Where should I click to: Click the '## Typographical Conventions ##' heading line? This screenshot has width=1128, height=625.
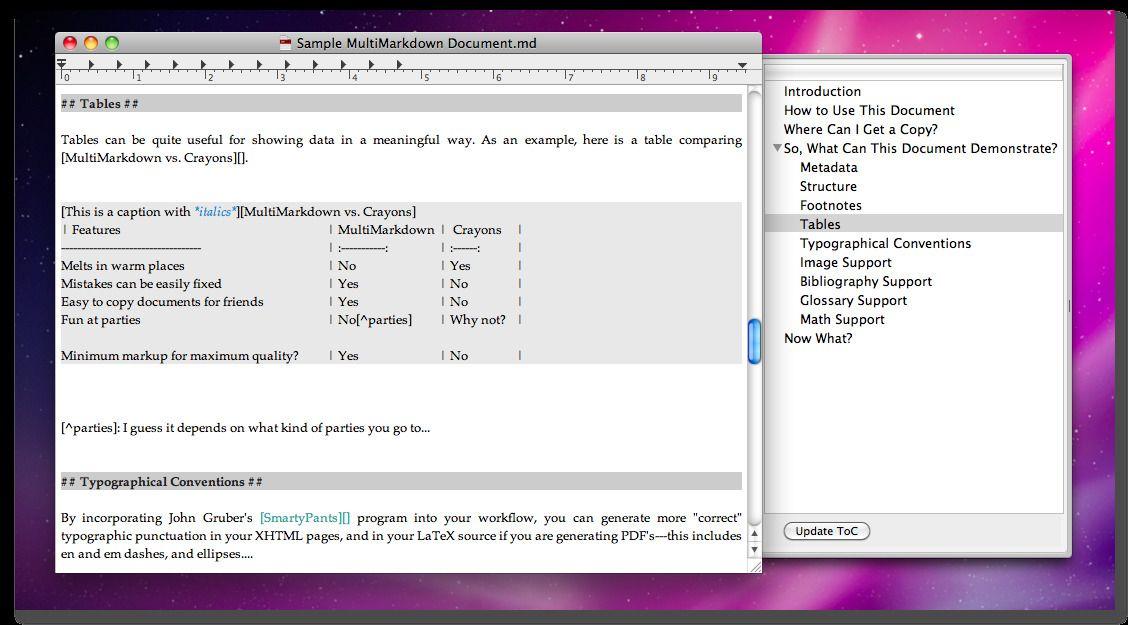(x=401, y=482)
